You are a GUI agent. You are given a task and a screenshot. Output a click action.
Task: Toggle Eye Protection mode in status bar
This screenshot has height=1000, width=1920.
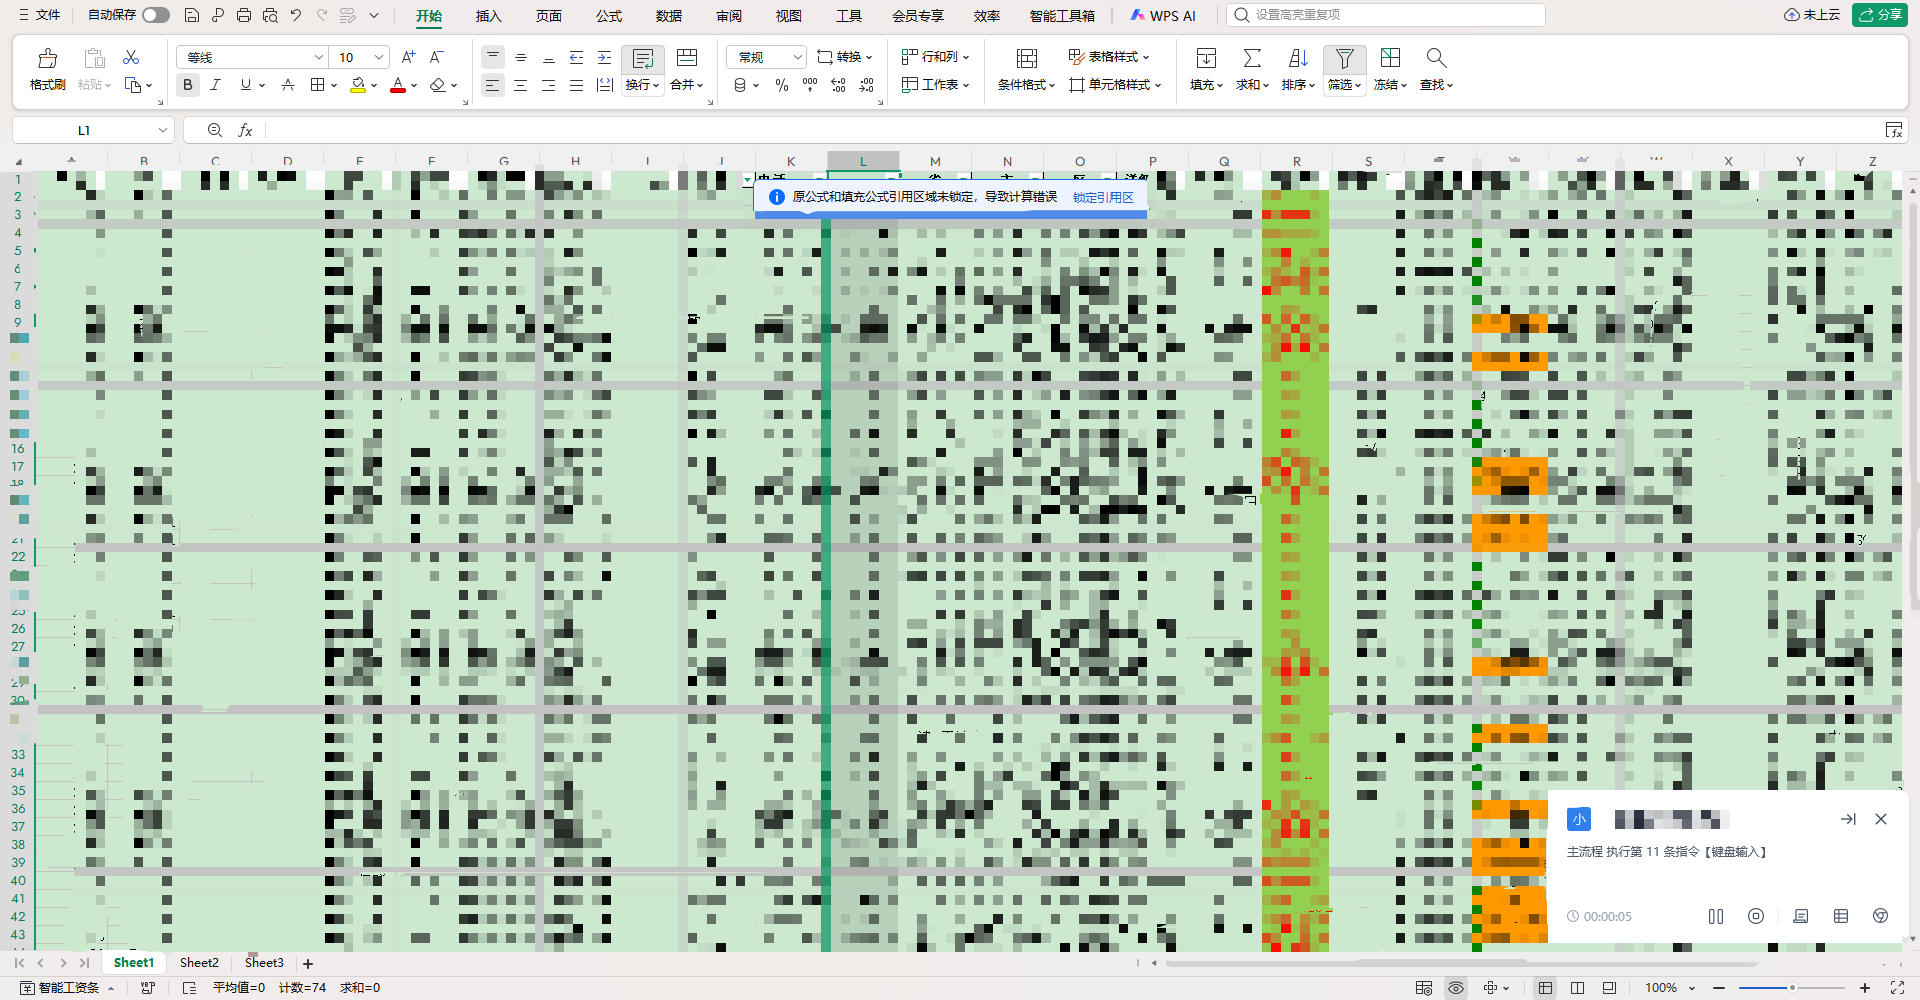point(1456,988)
